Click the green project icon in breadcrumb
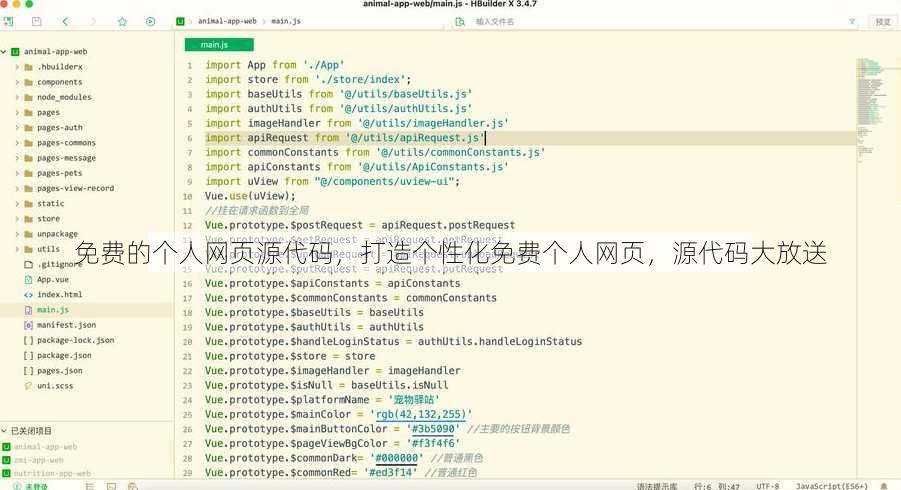This screenshot has width=901, height=490. 180,21
